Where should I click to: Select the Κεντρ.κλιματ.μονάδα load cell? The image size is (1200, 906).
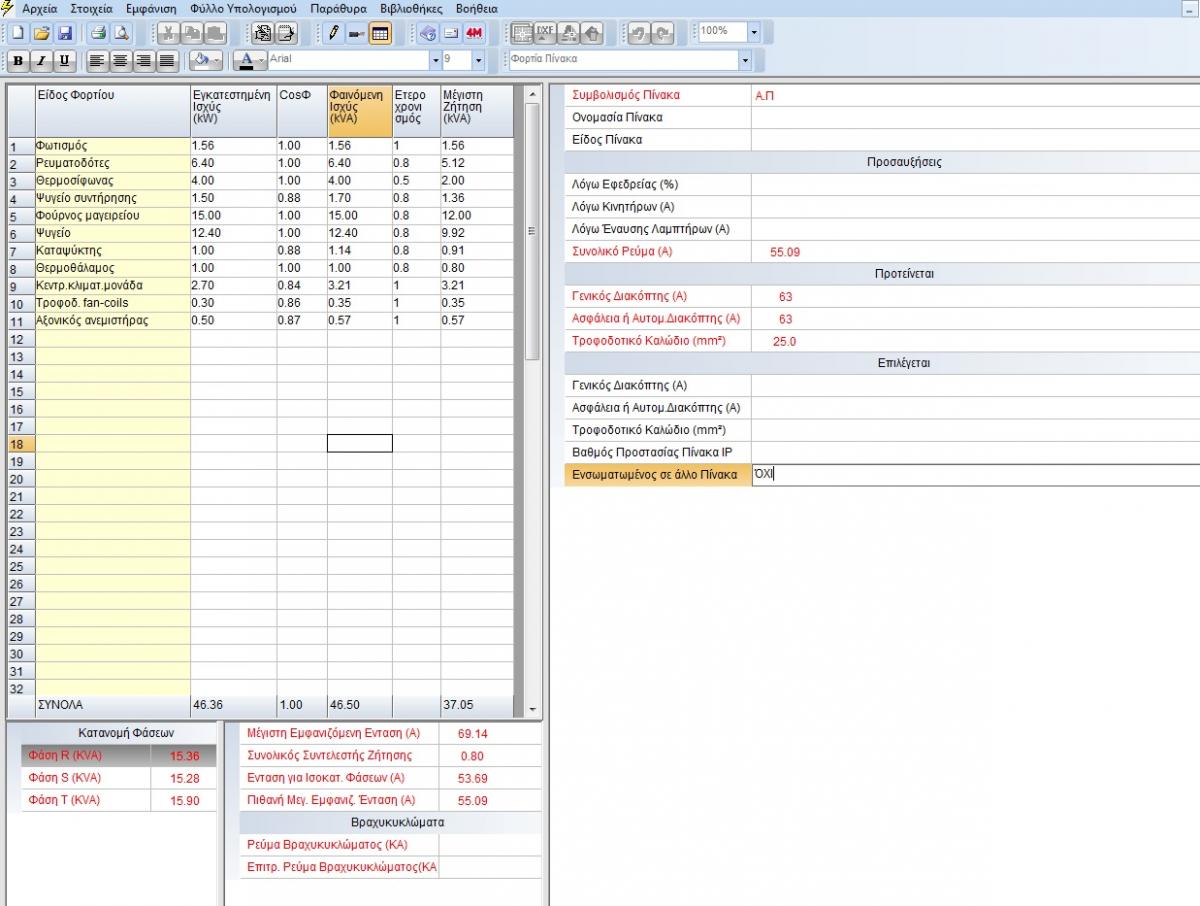[112, 286]
